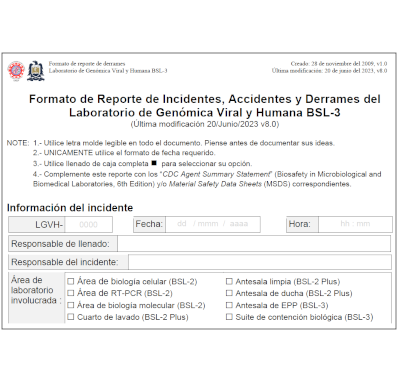
Task: Tick Área de biología molecular (BSL-2)
Action: pyautogui.click(x=71, y=305)
